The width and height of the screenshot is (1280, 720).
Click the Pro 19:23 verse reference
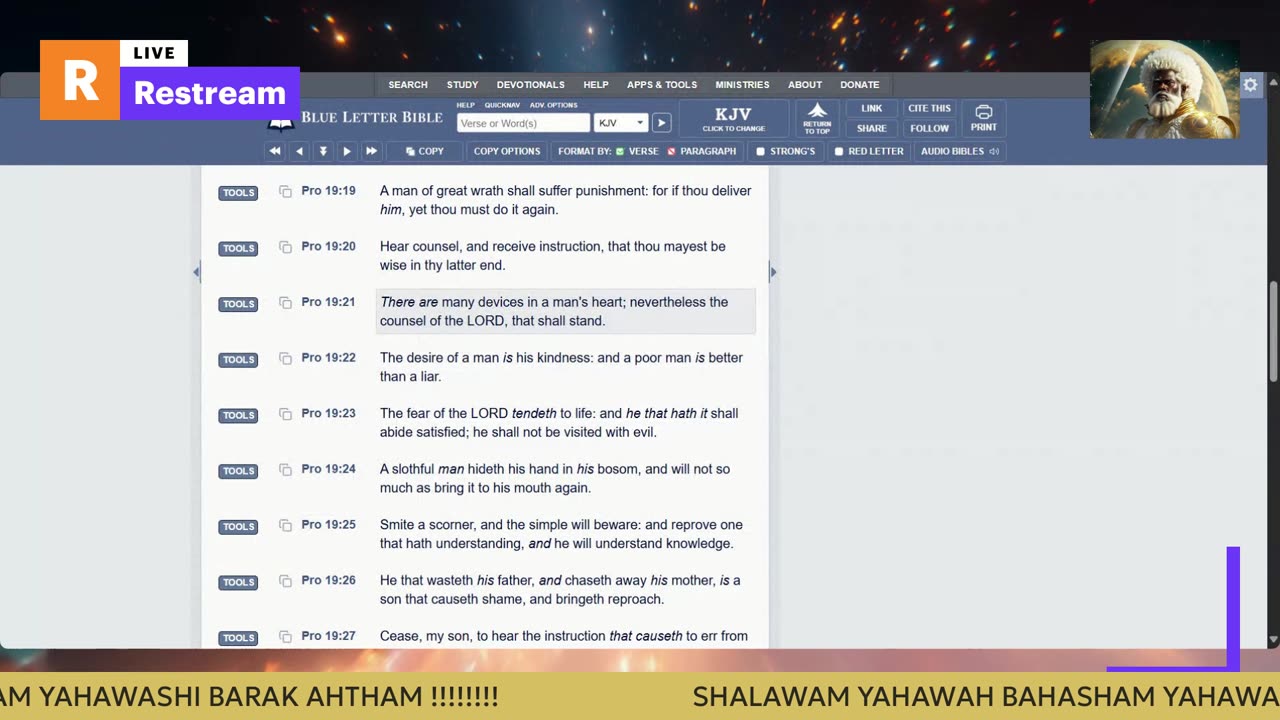(328, 413)
